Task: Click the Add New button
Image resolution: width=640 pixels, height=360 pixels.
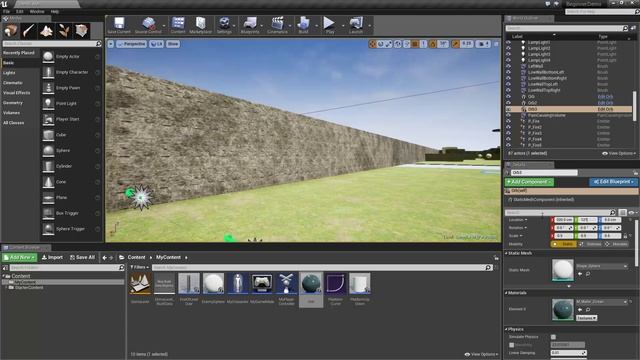Action: pos(19,258)
